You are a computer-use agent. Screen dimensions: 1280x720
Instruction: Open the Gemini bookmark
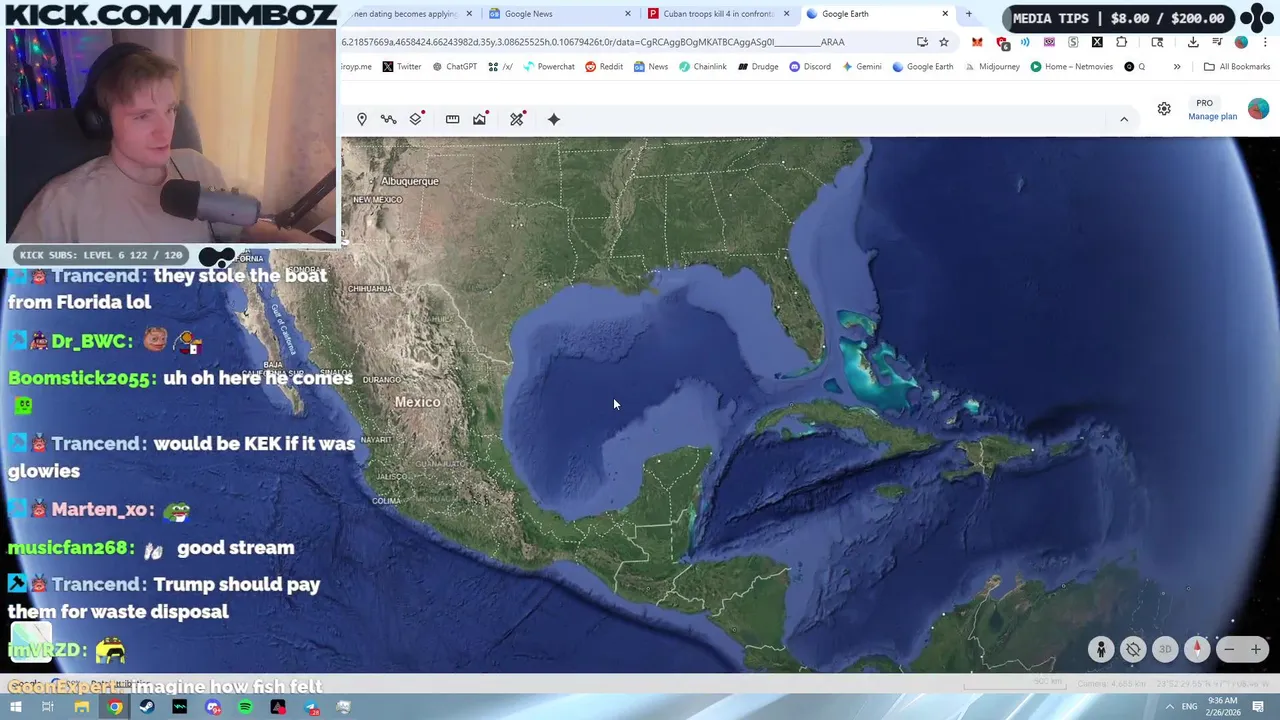click(x=862, y=67)
